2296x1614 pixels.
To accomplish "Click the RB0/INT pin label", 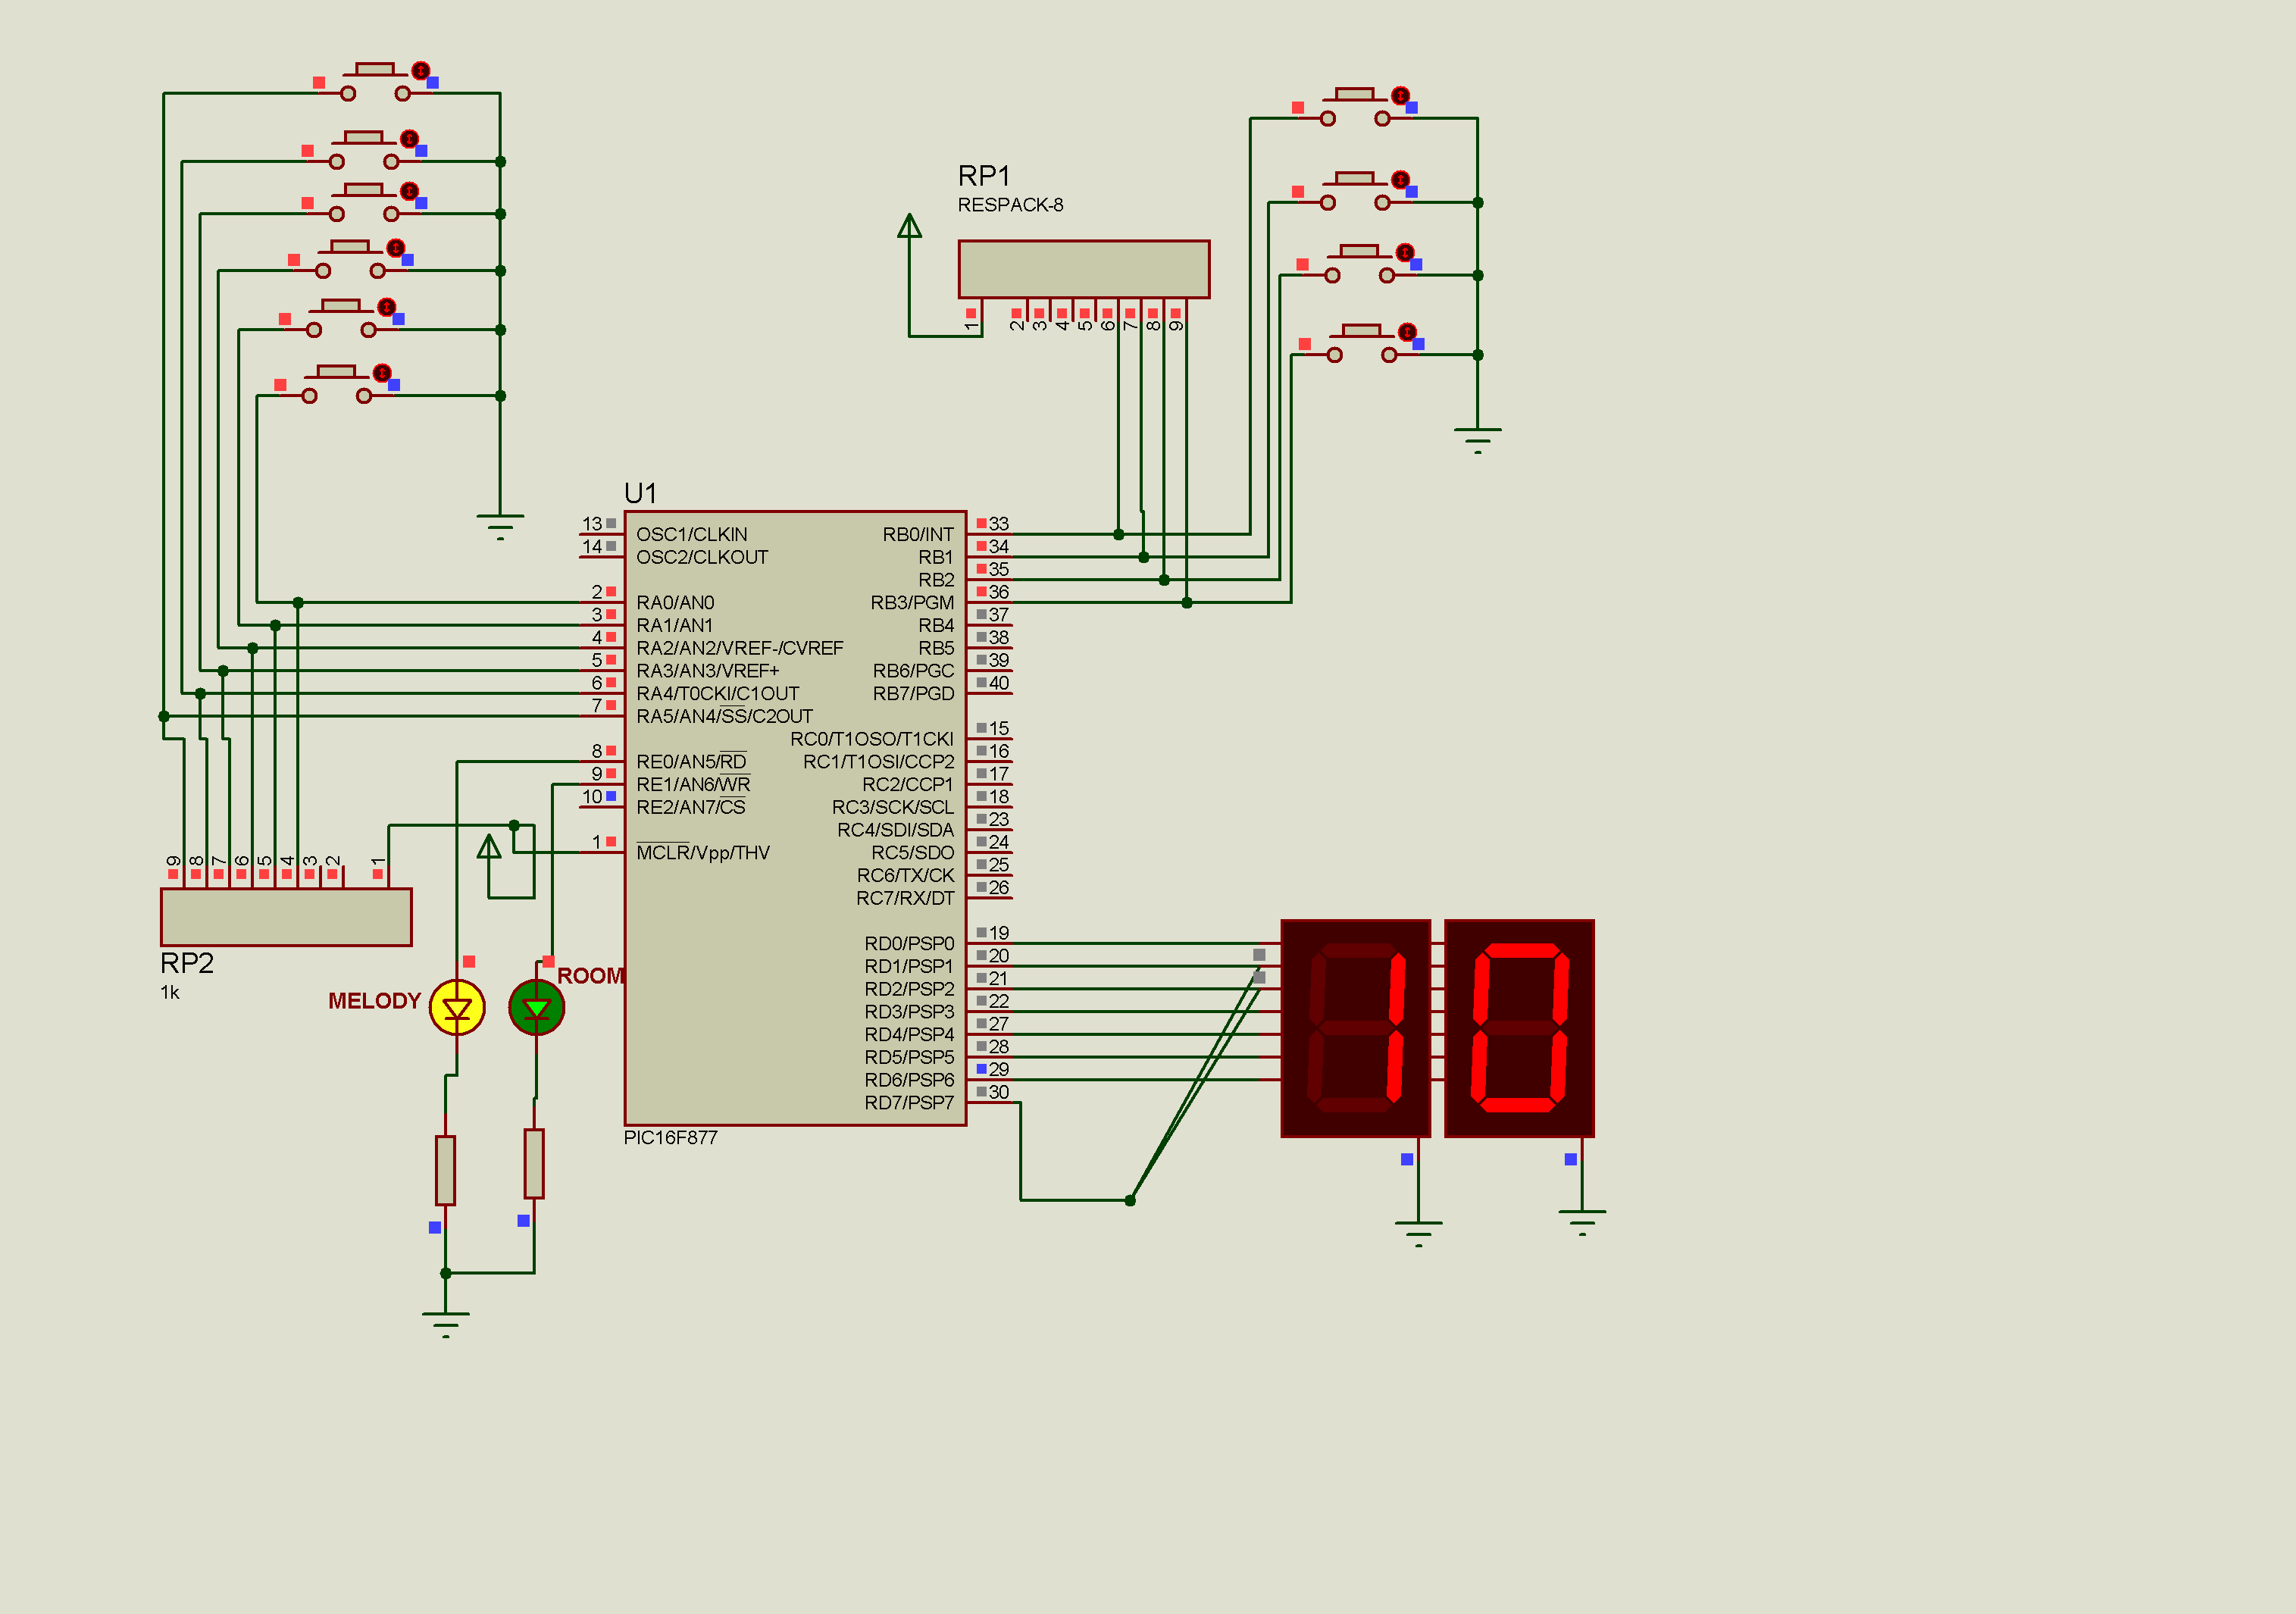I will [x=917, y=535].
